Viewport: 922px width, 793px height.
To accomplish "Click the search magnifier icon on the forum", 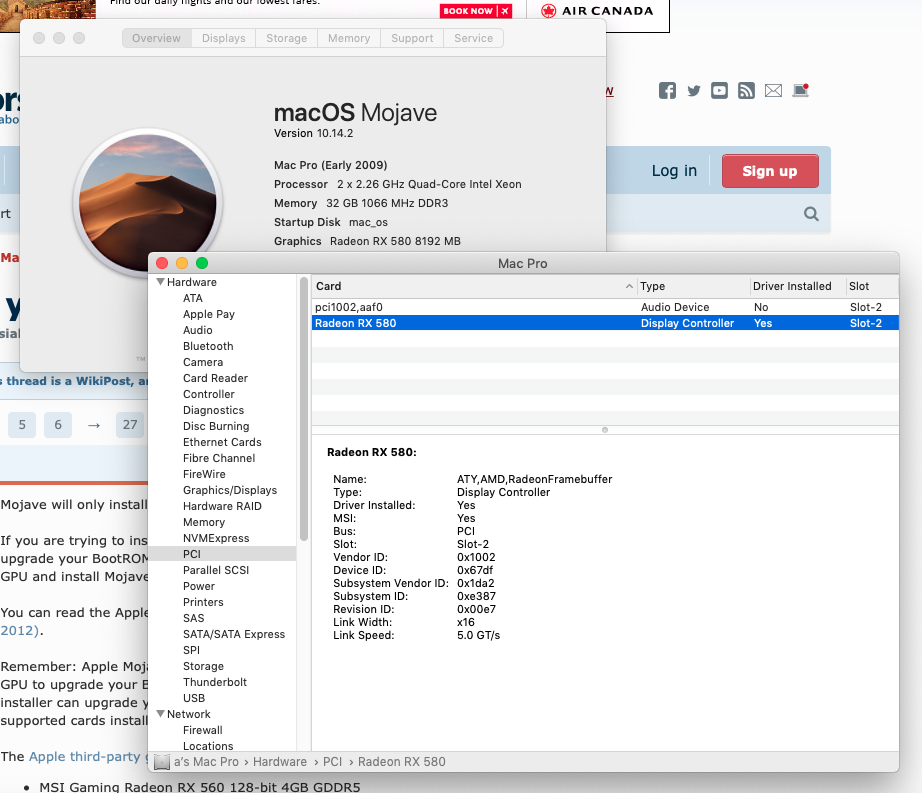I will point(811,213).
